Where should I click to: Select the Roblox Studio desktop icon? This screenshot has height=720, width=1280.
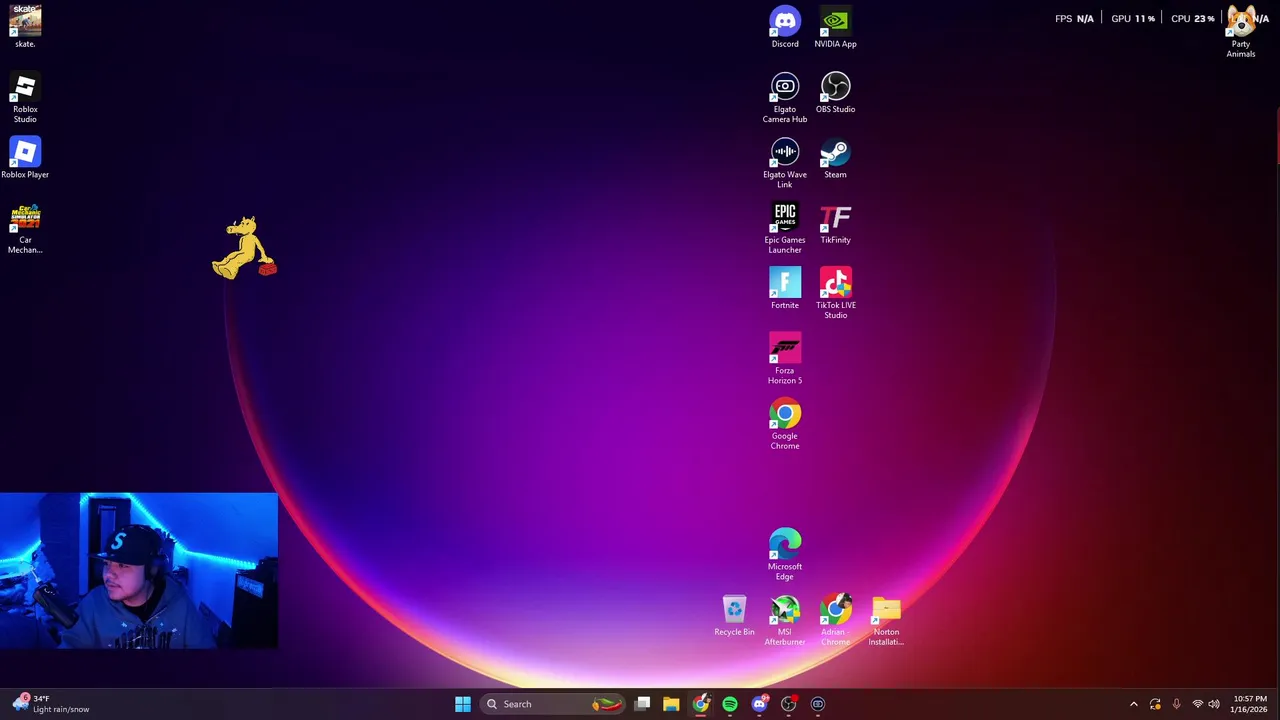coord(25,98)
